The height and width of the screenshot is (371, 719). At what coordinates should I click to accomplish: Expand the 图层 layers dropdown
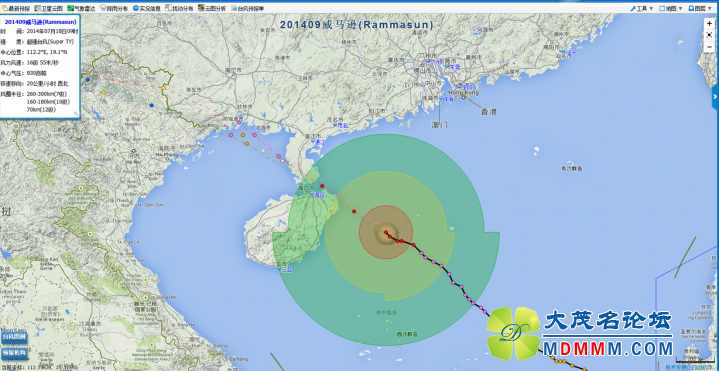[700, 8]
